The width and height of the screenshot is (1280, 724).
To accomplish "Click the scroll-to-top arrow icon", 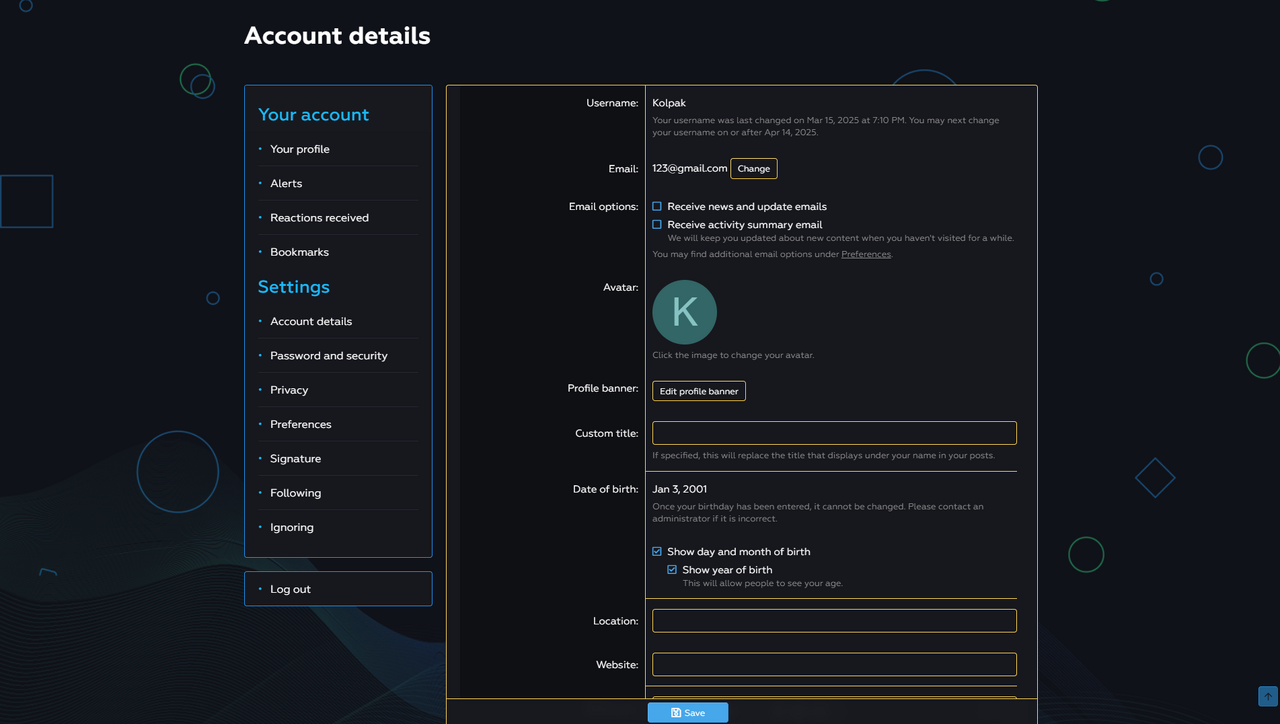I will tap(1268, 696).
